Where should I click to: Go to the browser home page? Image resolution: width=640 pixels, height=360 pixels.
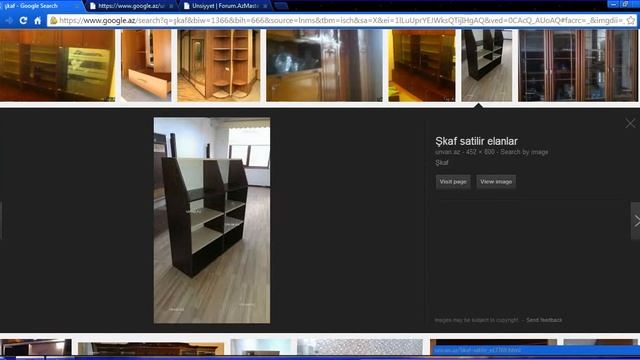coord(38,20)
